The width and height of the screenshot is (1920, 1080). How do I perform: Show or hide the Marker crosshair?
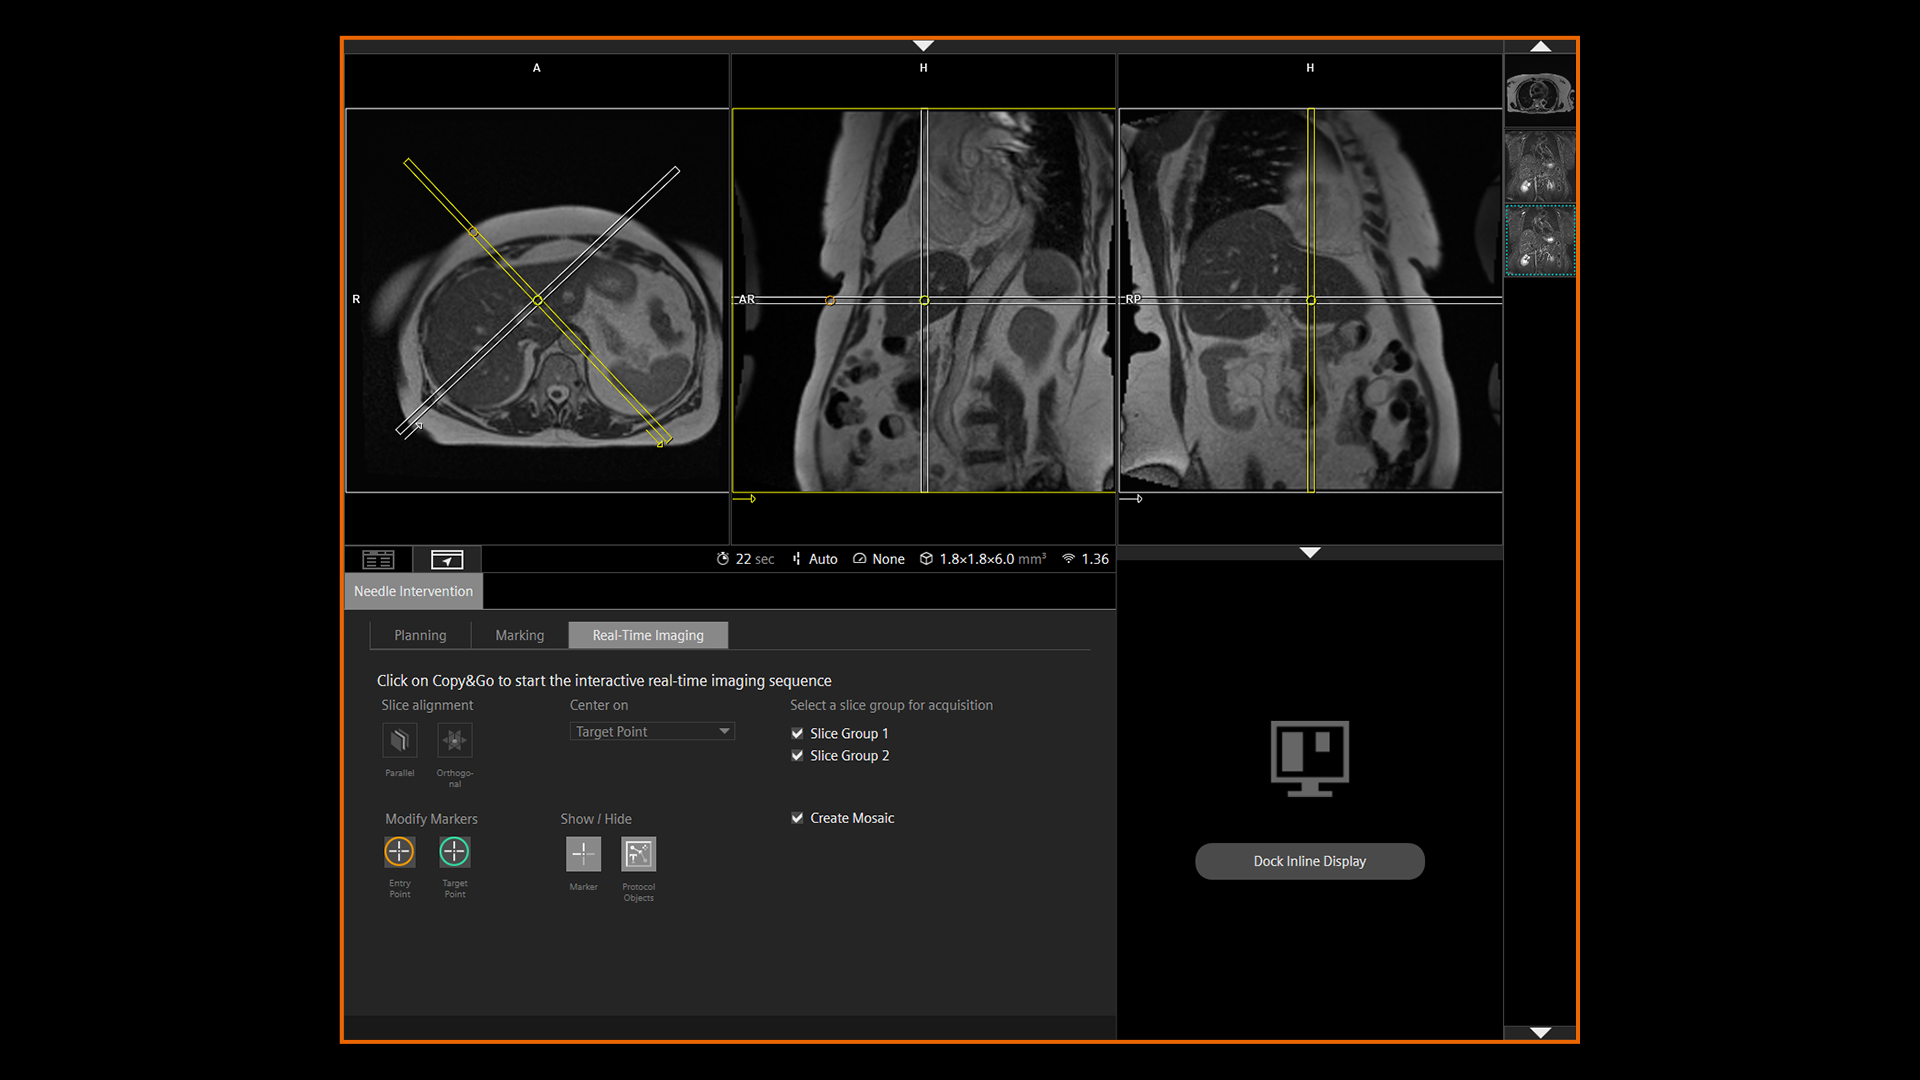[583, 853]
